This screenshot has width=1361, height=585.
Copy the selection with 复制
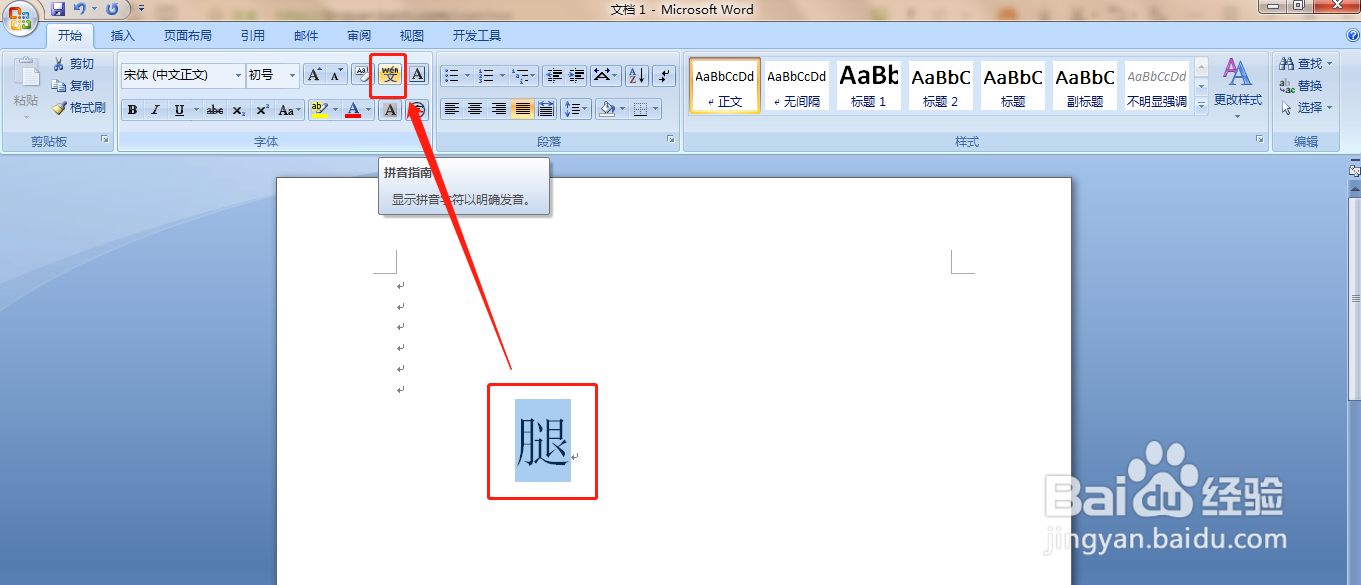point(73,86)
